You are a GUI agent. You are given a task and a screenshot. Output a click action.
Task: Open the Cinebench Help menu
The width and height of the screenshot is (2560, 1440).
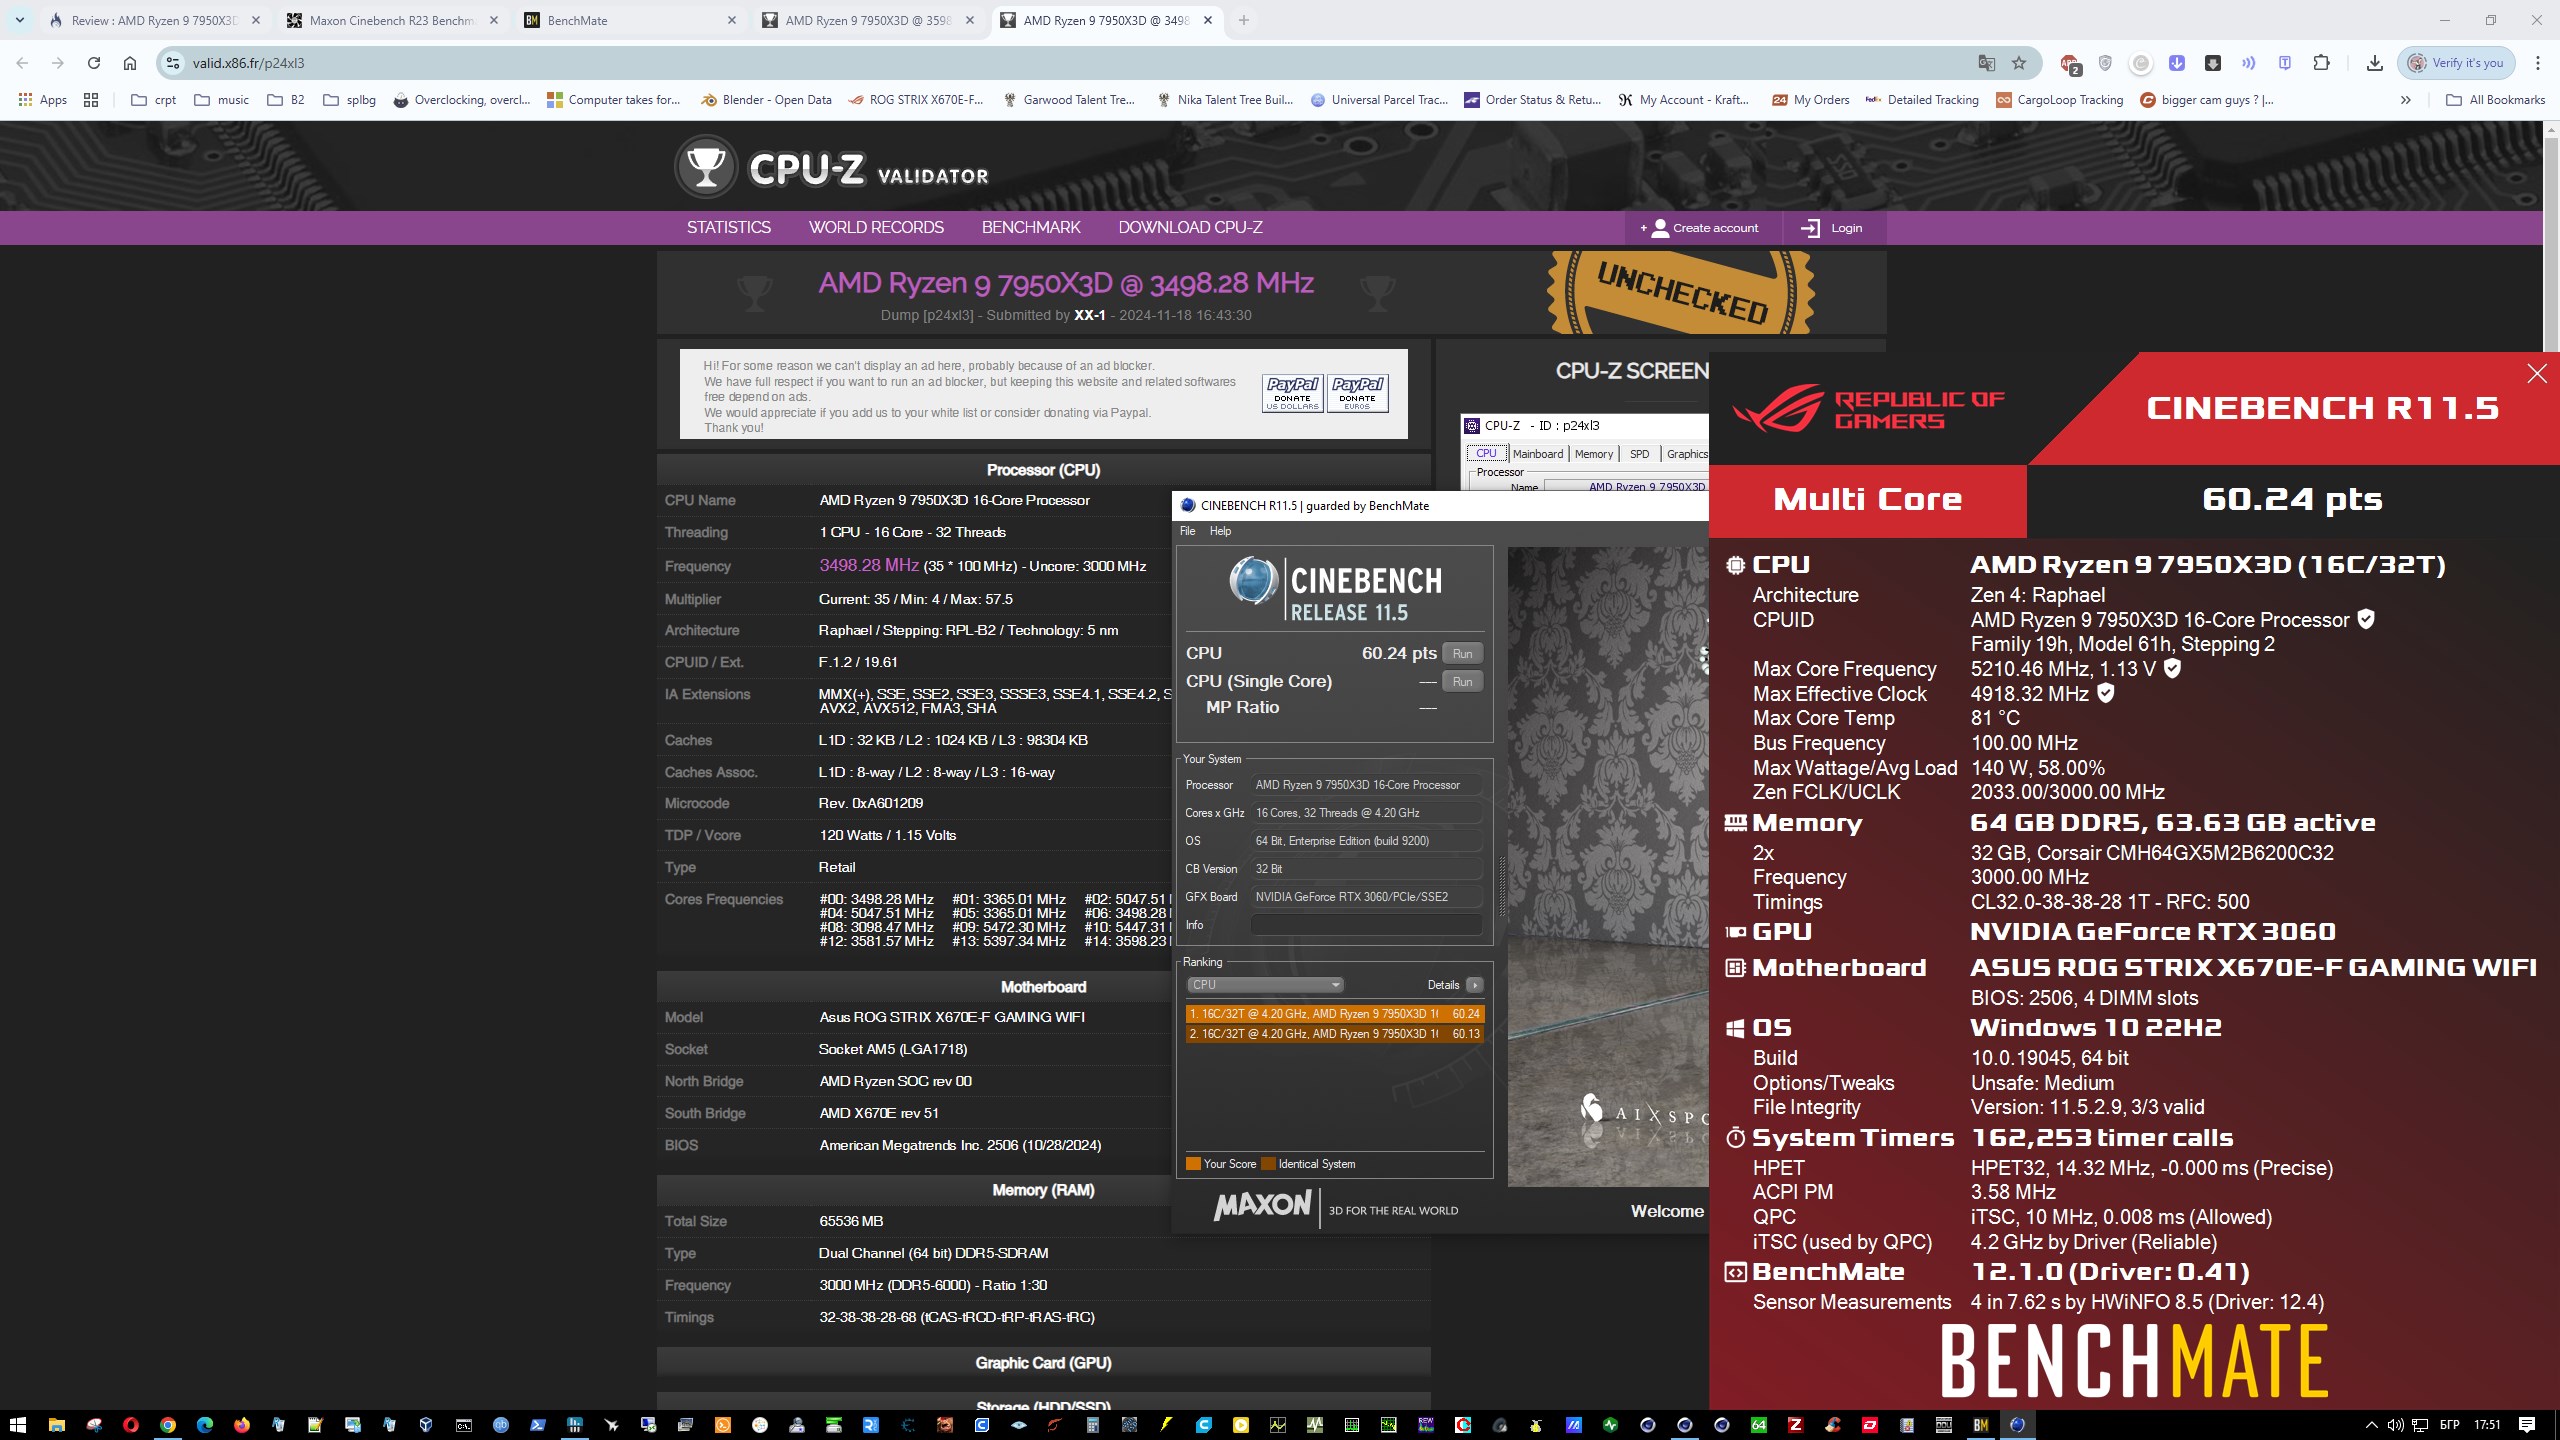tap(1220, 531)
